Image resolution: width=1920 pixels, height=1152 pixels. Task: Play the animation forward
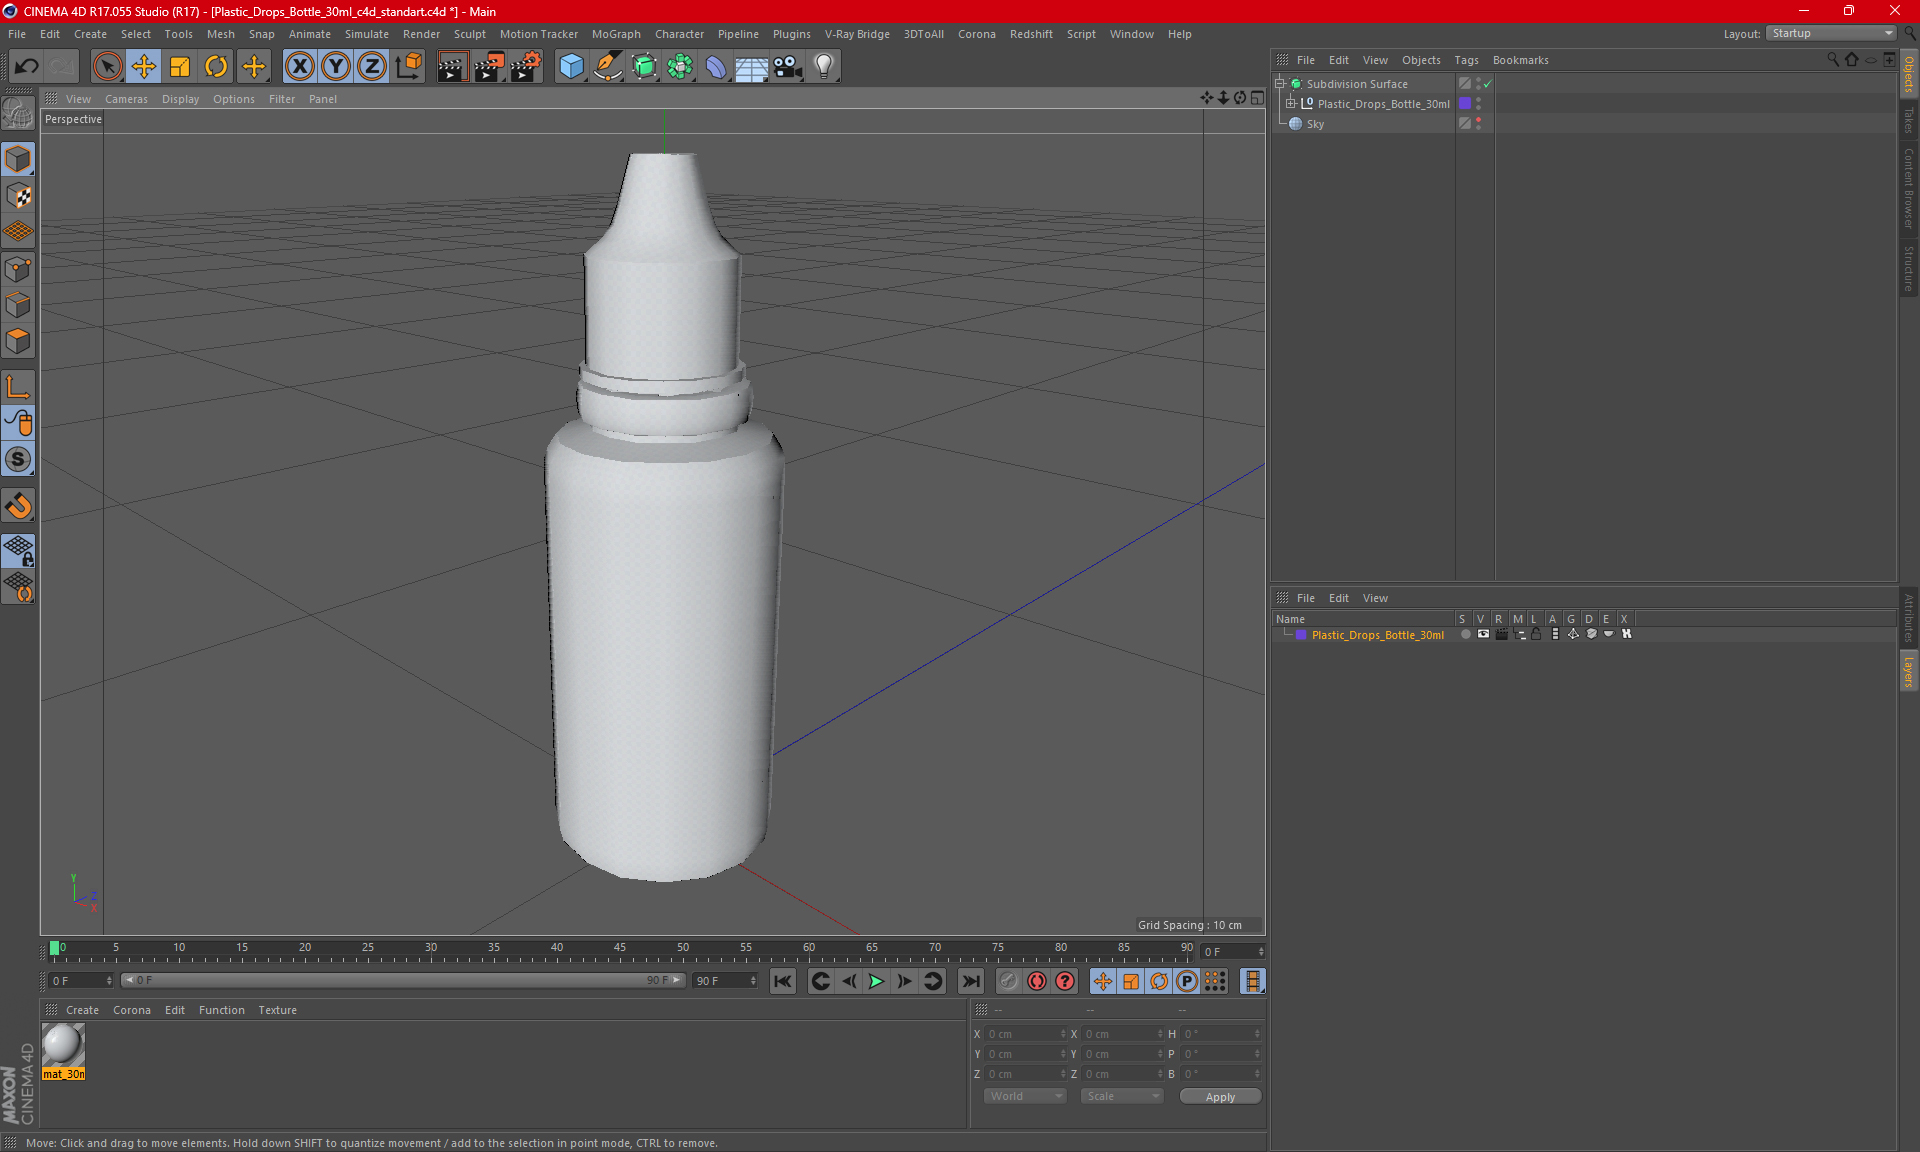[x=876, y=981]
